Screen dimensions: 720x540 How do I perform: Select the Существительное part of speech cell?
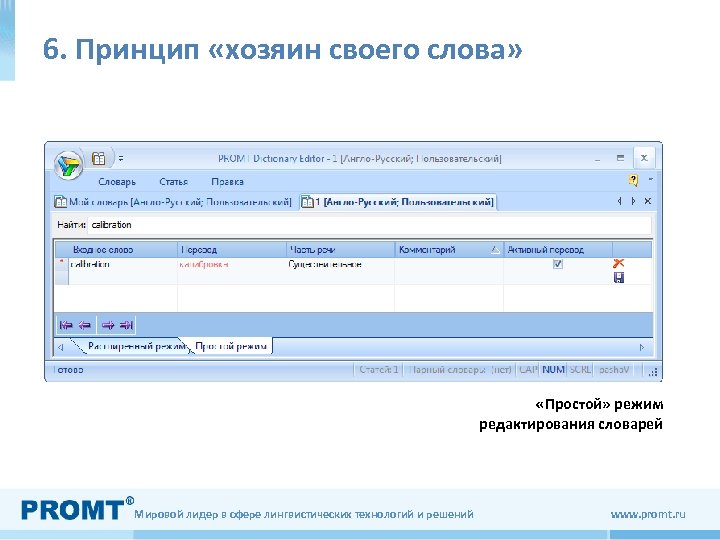[x=340, y=264]
